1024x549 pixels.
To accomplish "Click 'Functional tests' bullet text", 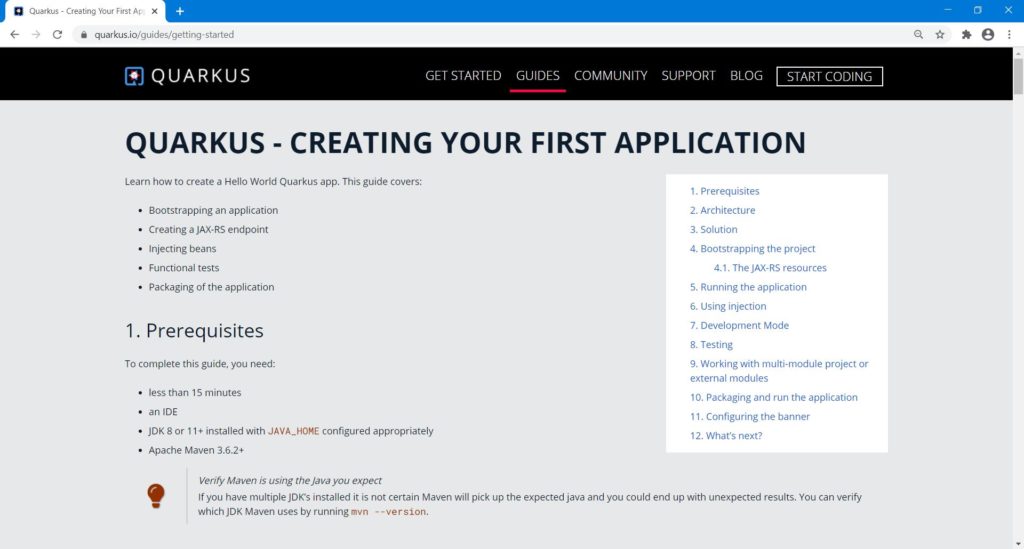I will pos(184,268).
